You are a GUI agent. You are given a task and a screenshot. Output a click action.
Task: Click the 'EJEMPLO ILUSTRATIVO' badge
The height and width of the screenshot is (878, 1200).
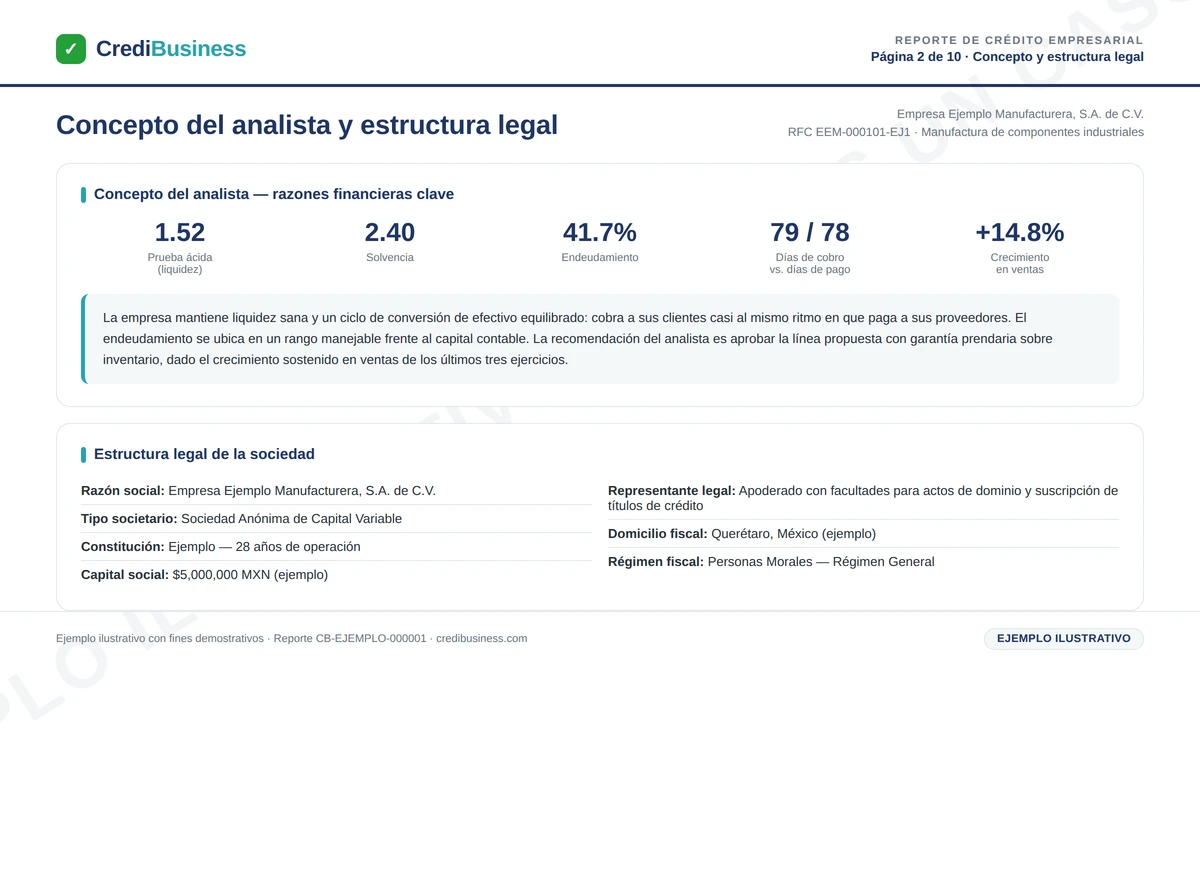tap(1064, 638)
